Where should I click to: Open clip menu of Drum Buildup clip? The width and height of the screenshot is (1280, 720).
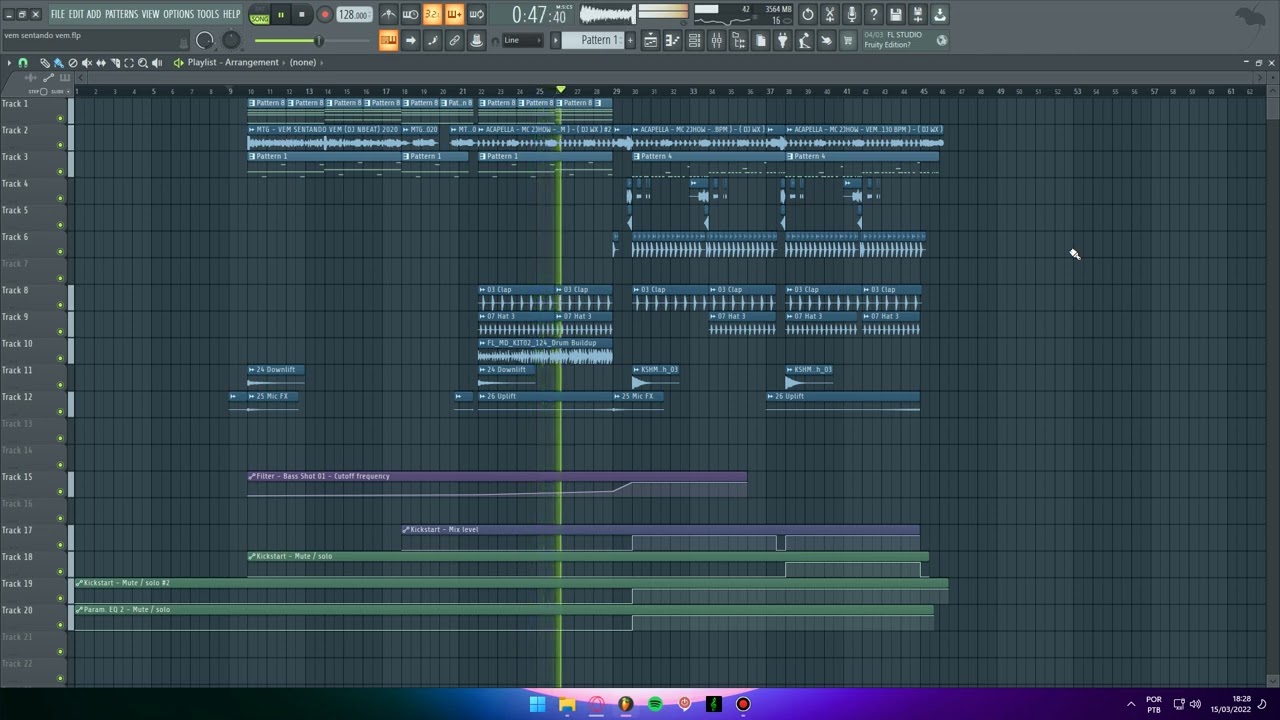(483, 343)
